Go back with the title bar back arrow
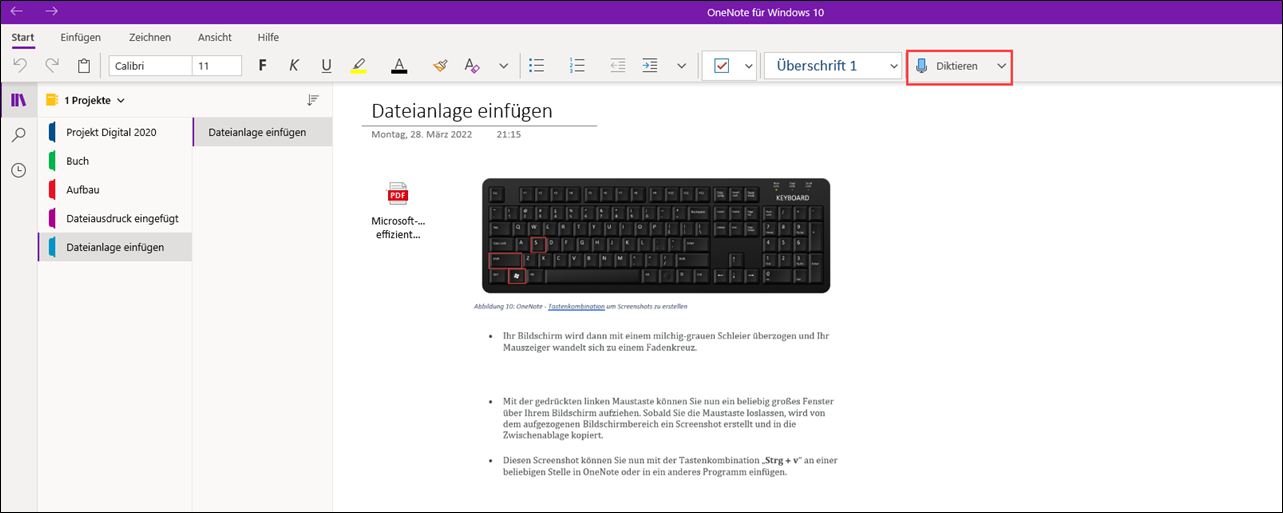The width and height of the screenshot is (1283, 513). click(x=16, y=11)
